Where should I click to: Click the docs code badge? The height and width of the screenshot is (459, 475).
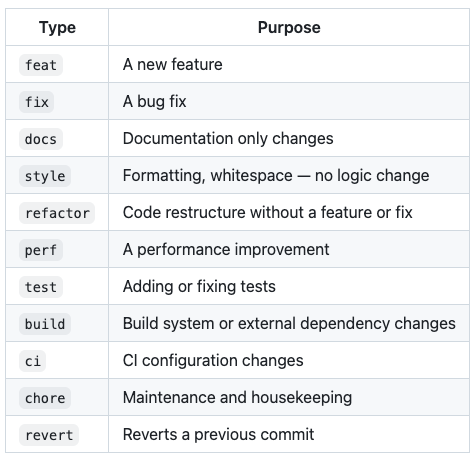(41, 139)
